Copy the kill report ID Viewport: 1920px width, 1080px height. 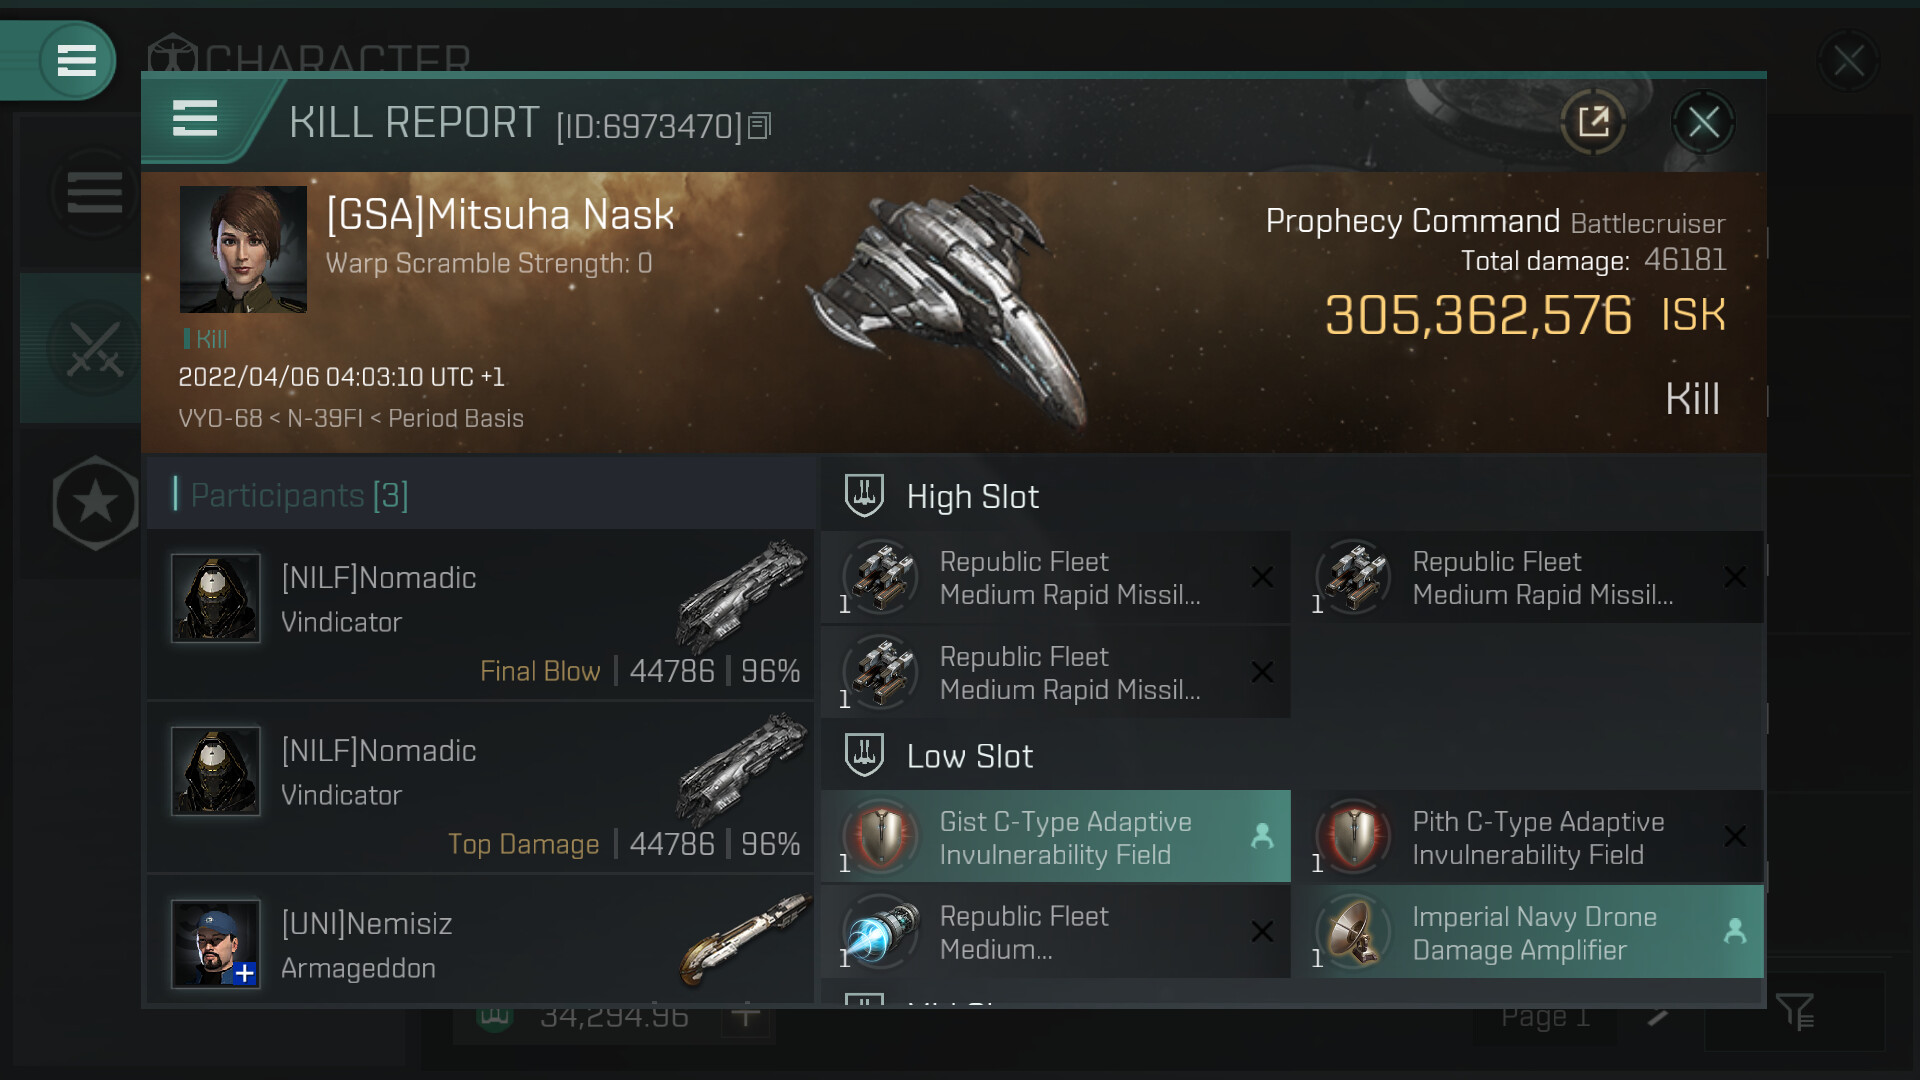click(760, 126)
